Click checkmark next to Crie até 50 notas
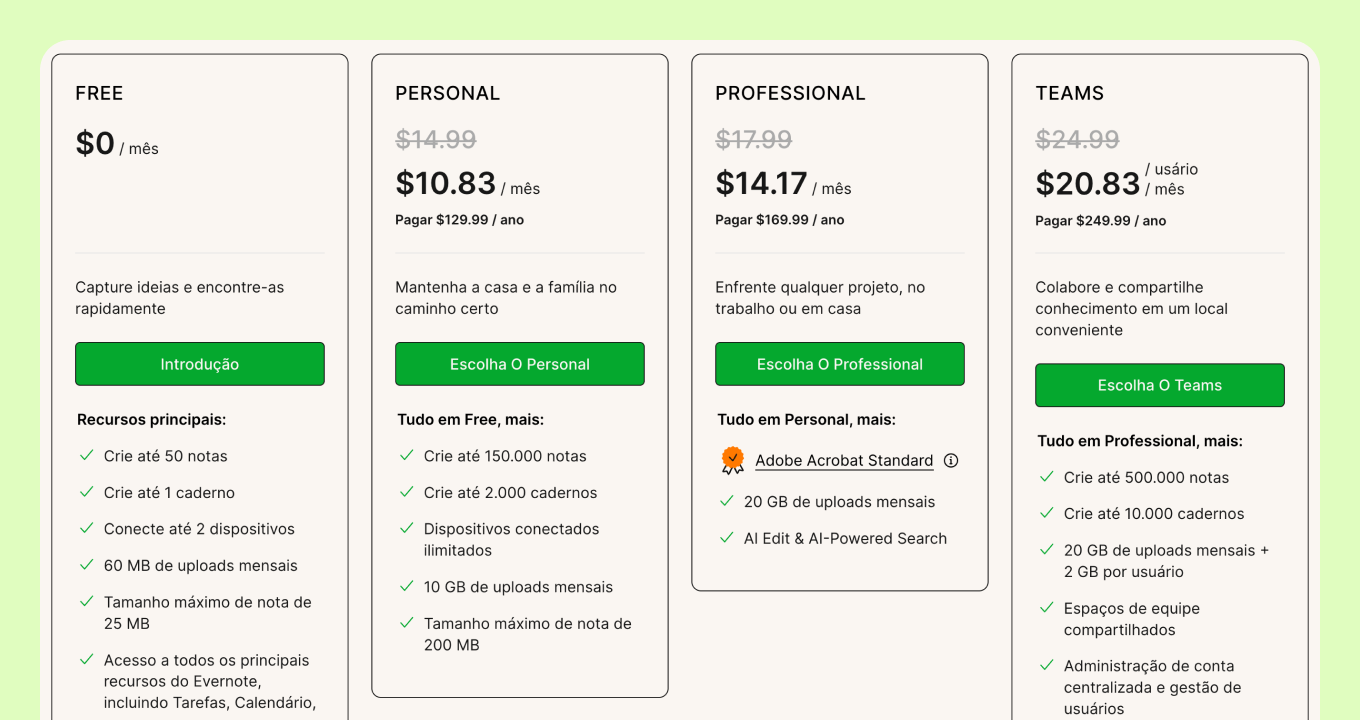 87,455
